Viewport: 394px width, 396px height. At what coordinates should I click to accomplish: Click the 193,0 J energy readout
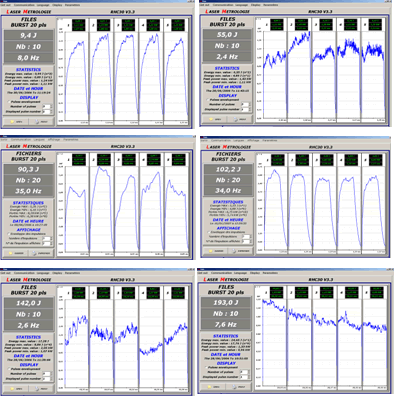[x=226, y=302]
